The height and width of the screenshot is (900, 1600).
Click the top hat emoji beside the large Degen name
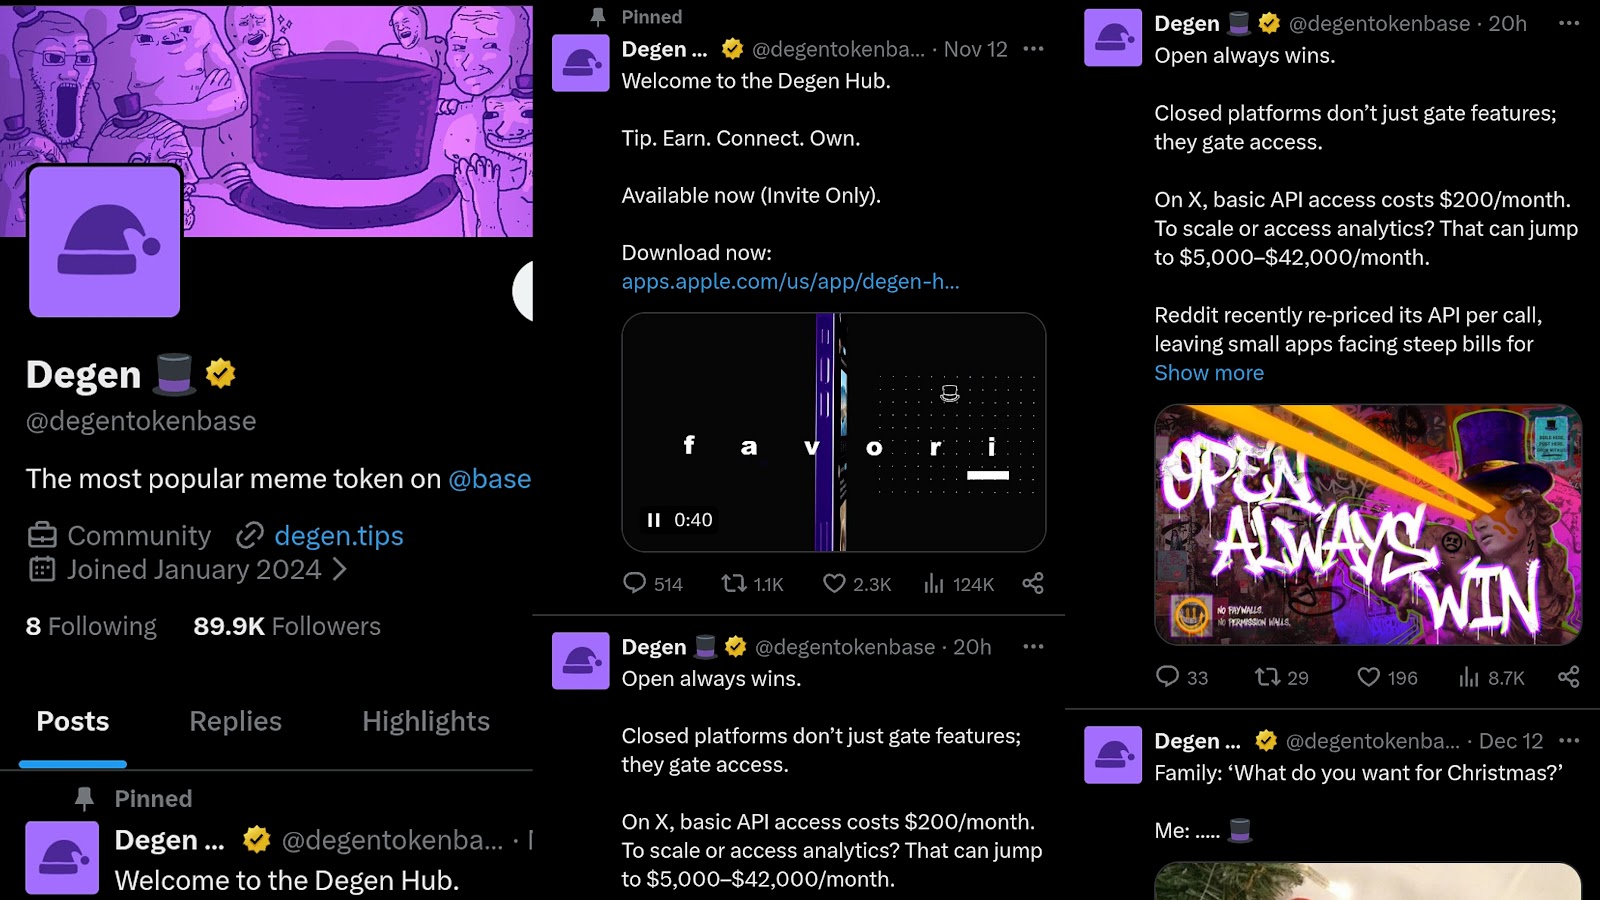174,374
